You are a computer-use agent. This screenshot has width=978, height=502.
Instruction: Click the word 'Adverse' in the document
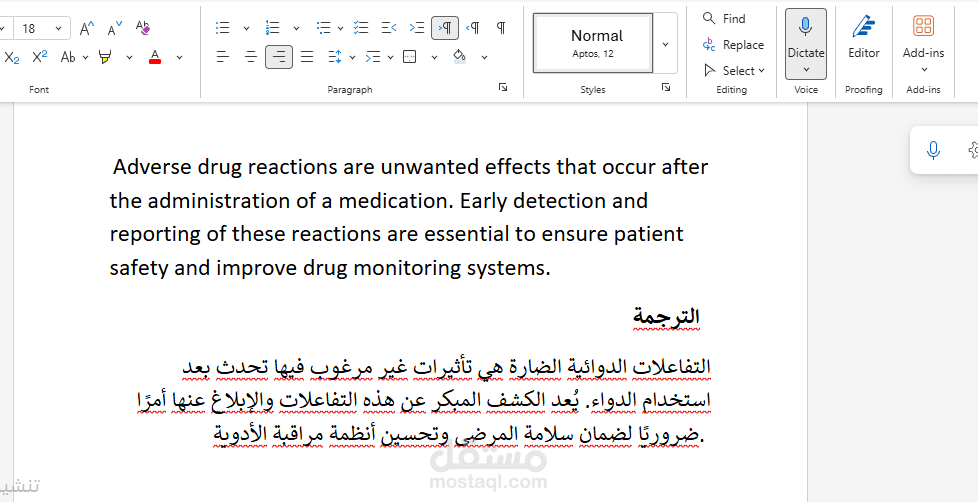coord(153,167)
